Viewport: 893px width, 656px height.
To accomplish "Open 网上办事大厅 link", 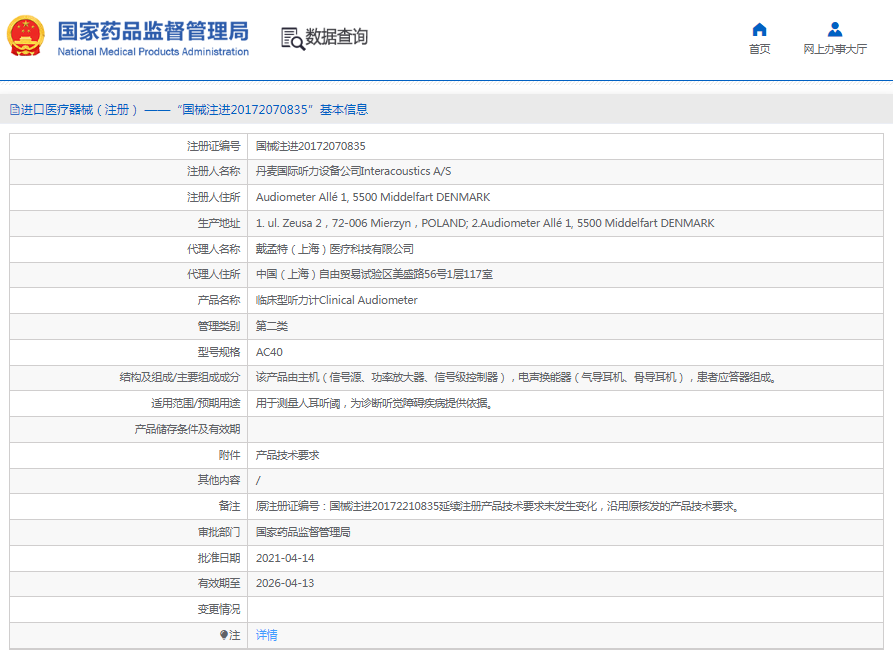I will click(x=835, y=49).
